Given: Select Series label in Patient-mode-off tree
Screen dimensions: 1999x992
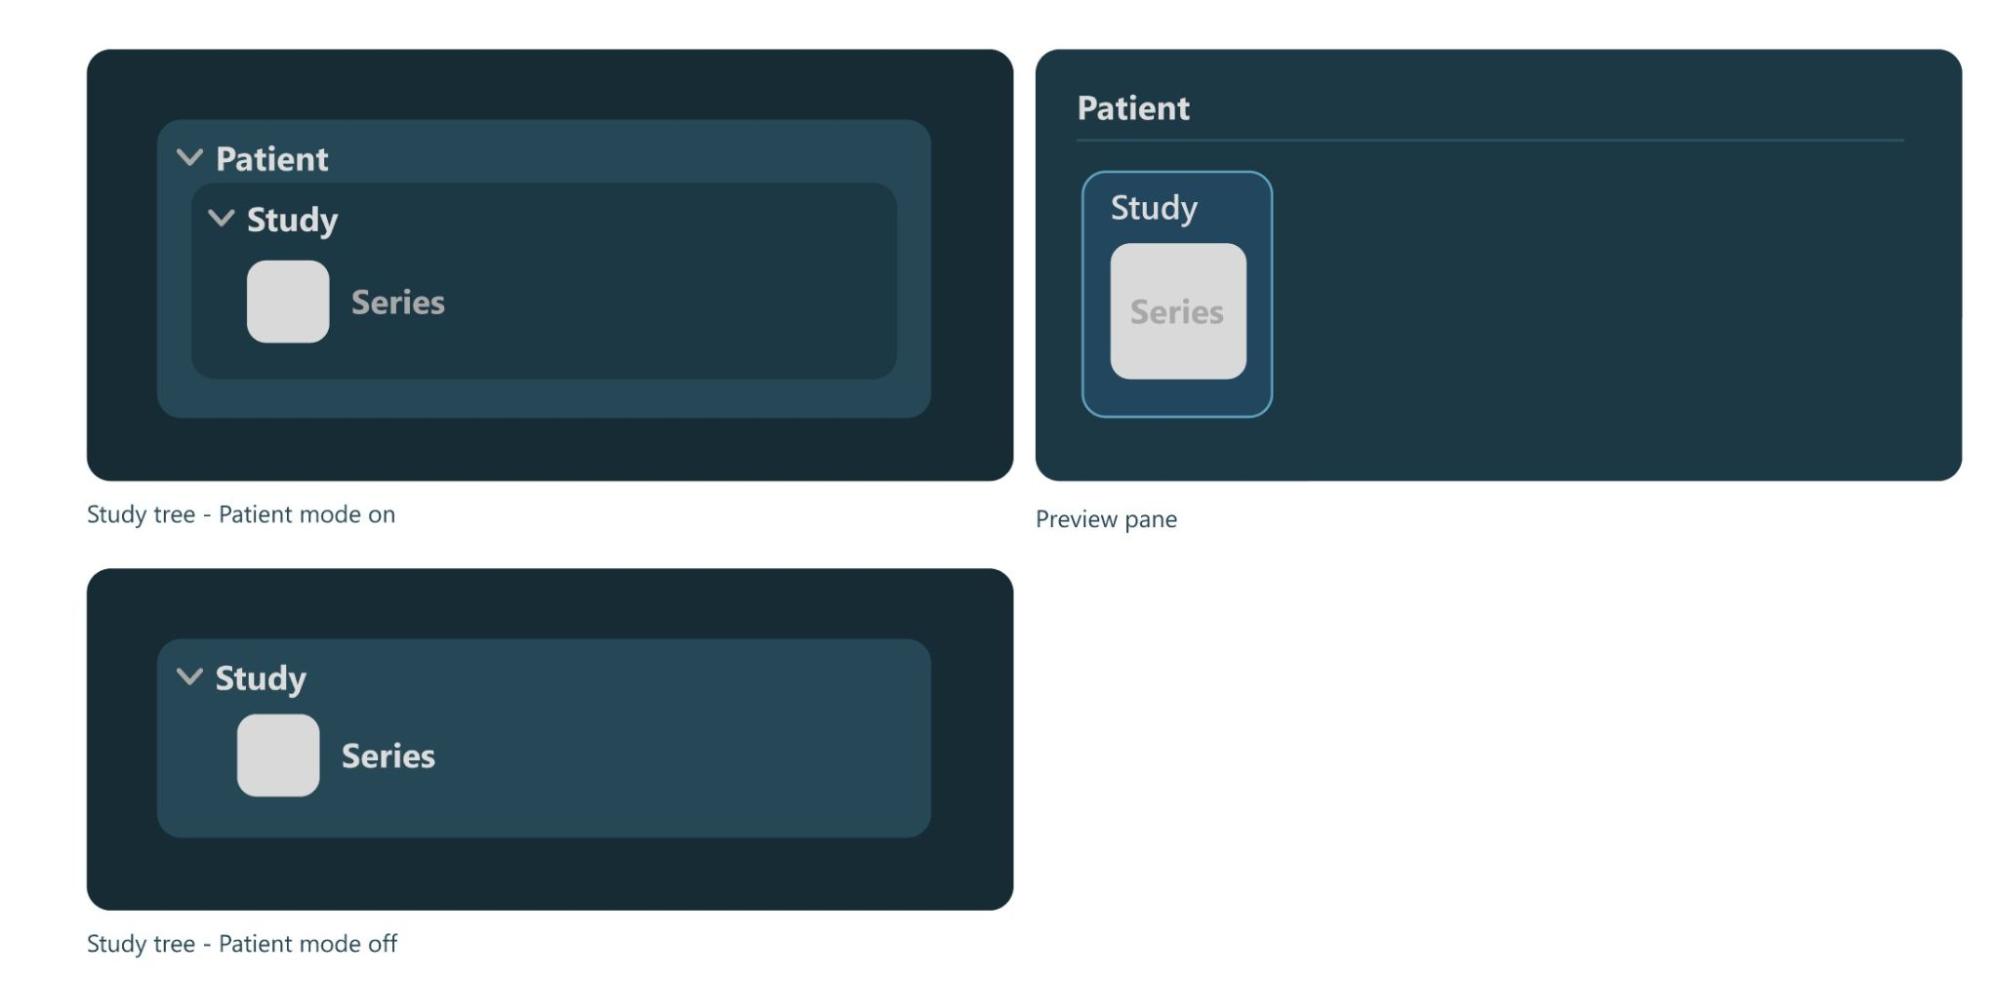Looking at the screenshot, I should (388, 756).
